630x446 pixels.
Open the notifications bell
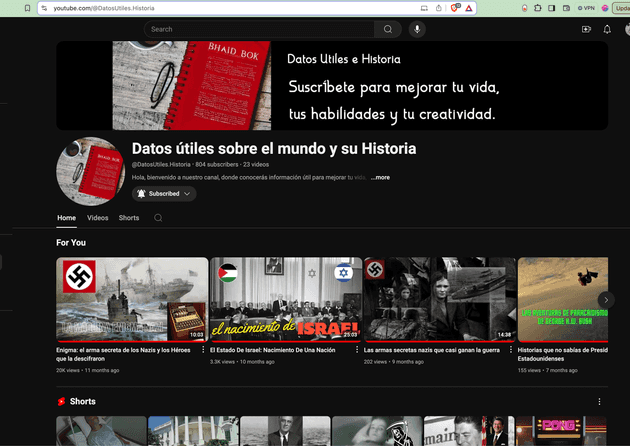(x=607, y=29)
